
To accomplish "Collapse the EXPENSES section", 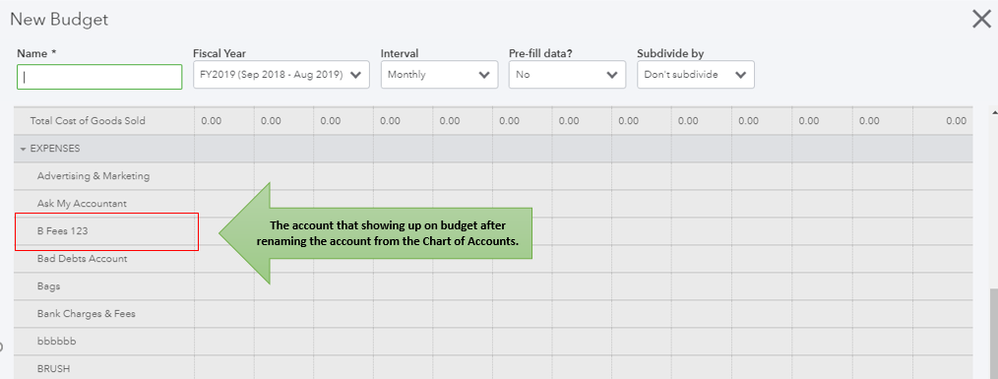I will click(24, 149).
